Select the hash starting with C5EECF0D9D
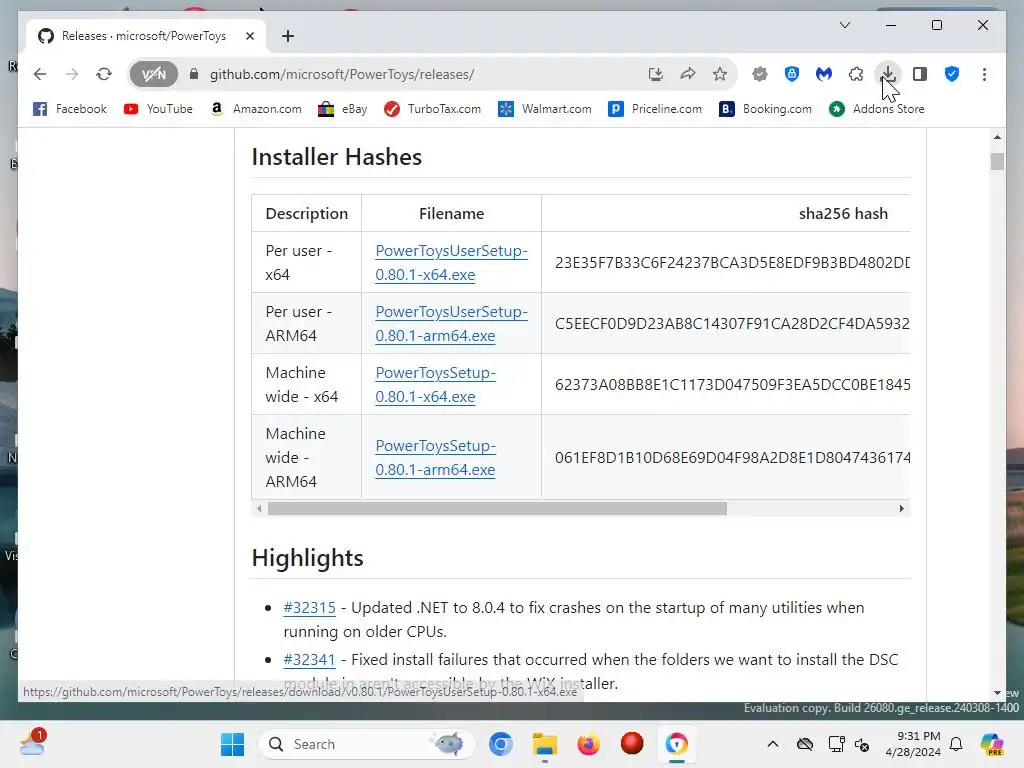This screenshot has height=768, width=1024. click(x=732, y=323)
